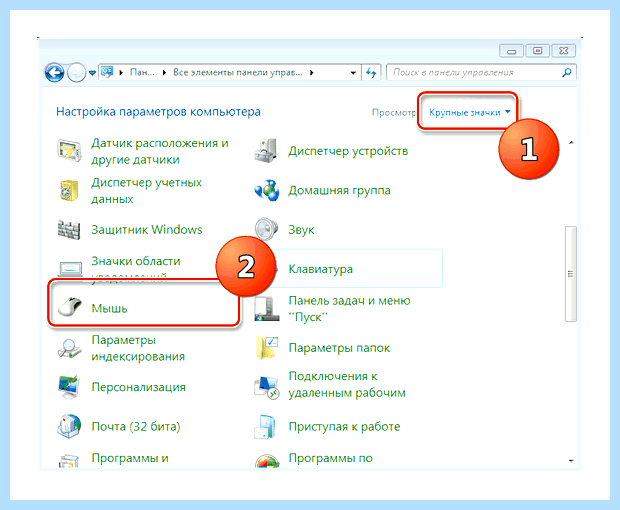Viewport: 620px width, 510px height.
Task: Open Персонализация link
Action: 138,387
